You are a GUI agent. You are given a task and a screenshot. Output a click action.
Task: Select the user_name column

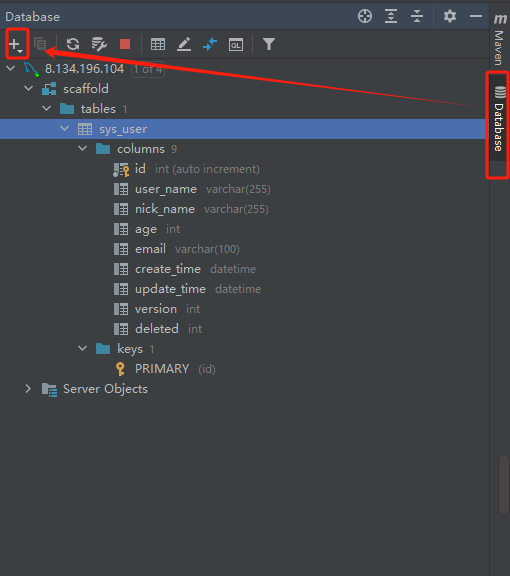tap(166, 189)
